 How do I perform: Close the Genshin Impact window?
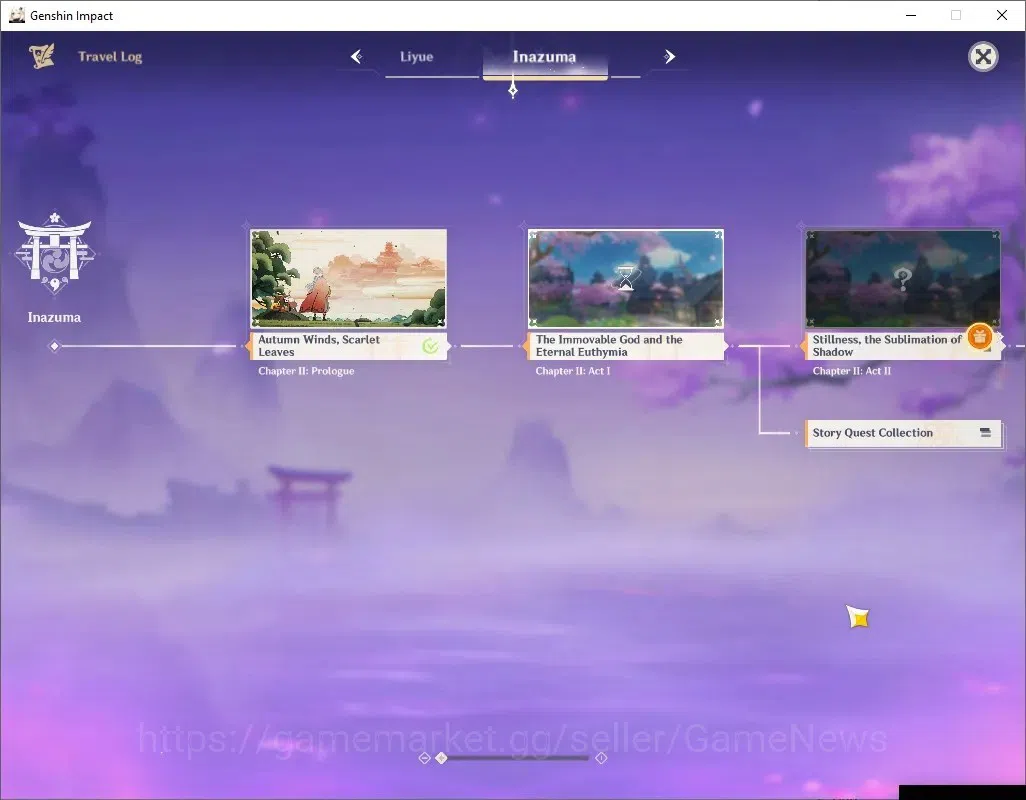click(1002, 15)
